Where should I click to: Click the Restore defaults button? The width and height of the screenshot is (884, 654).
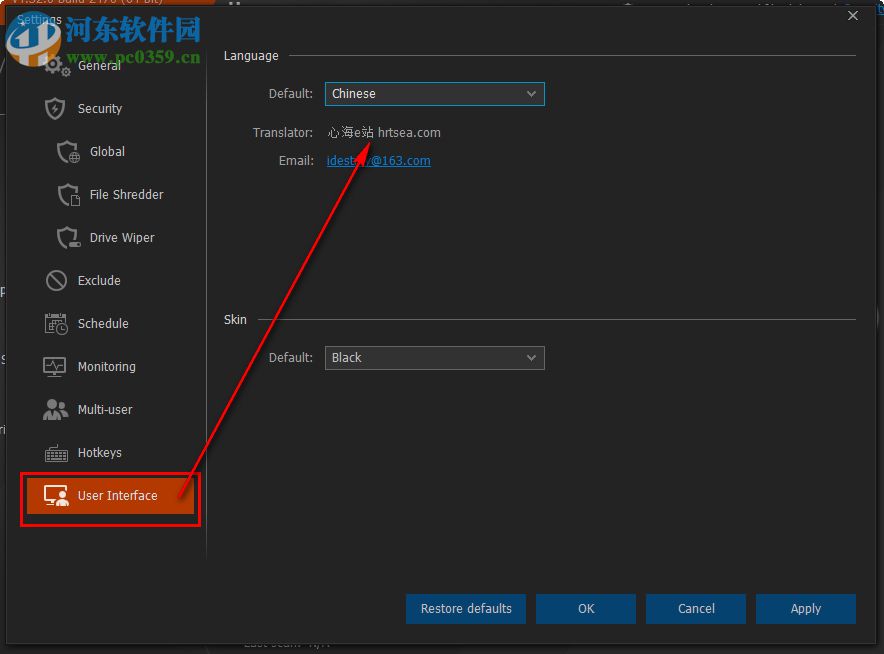pyautogui.click(x=465, y=609)
